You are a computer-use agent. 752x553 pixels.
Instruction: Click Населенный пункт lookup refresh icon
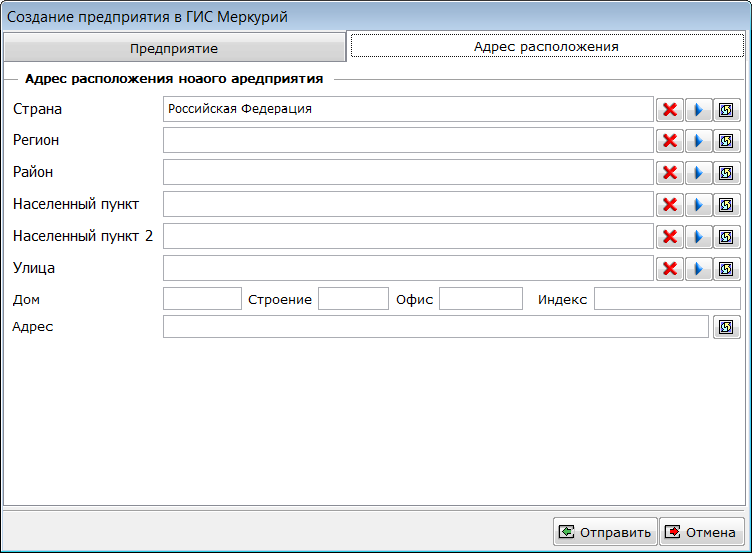pos(727,205)
